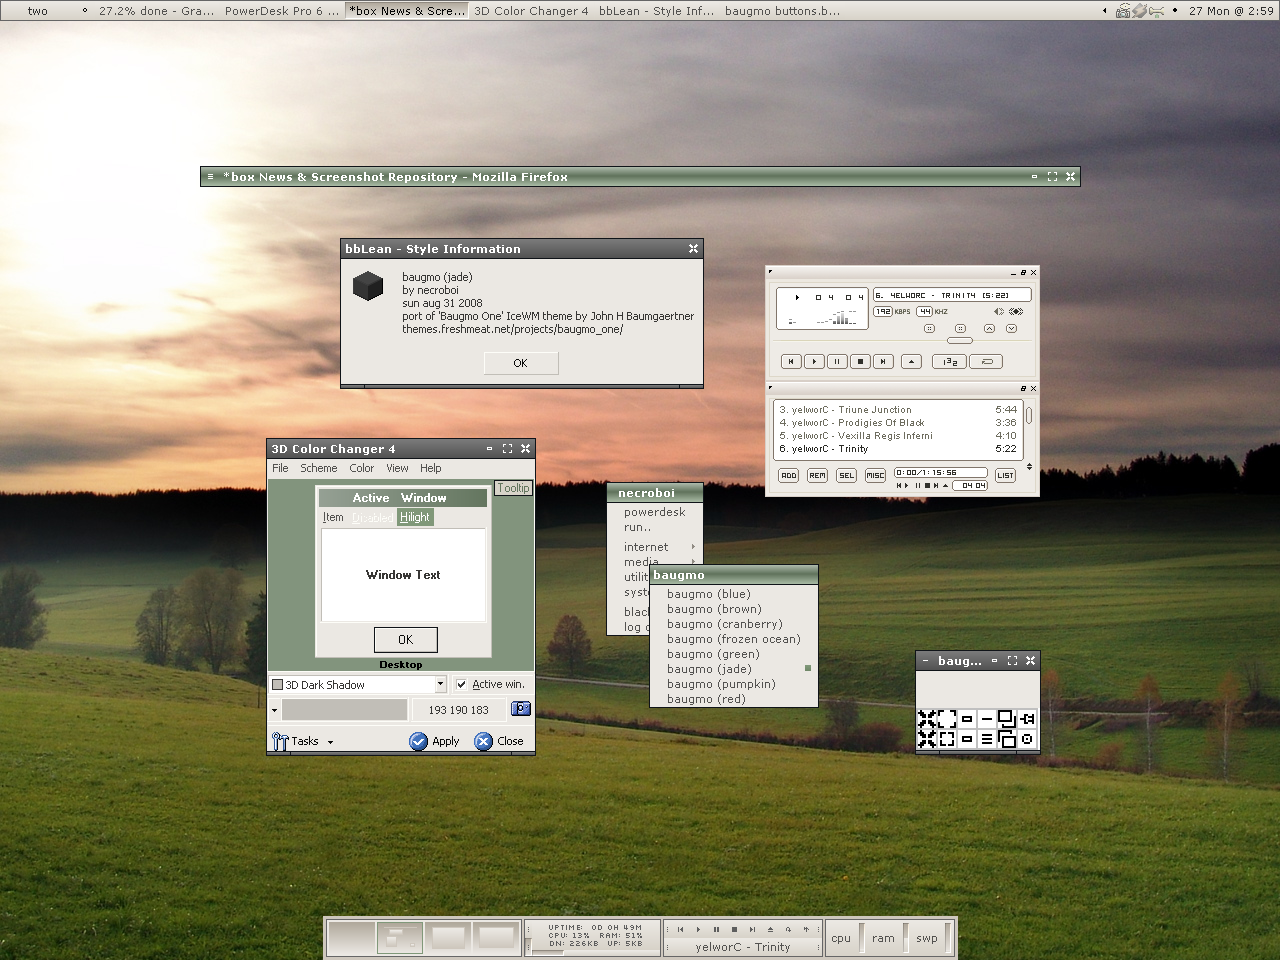Image resolution: width=1280 pixels, height=960 pixels.
Task: Open Color menu in 3D Color Changer
Action: coord(362,468)
